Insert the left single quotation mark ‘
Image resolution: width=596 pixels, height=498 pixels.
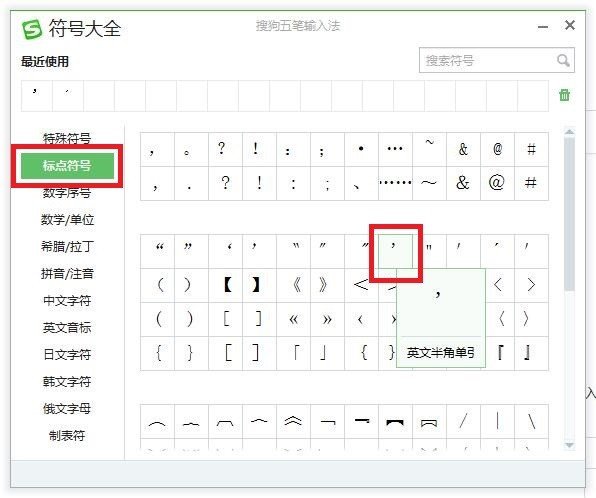(x=225, y=251)
